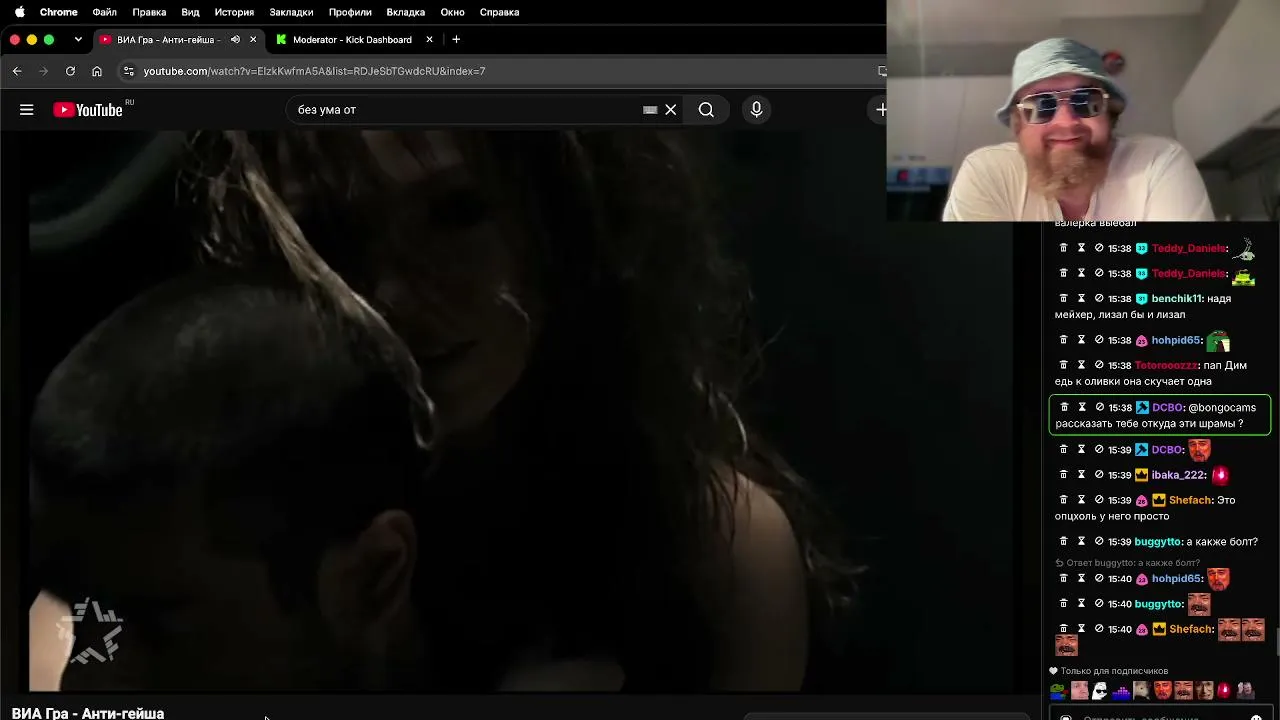Run the YouTube search with magnifier button
The width and height of the screenshot is (1280, 720).
(x=706, y=110)
